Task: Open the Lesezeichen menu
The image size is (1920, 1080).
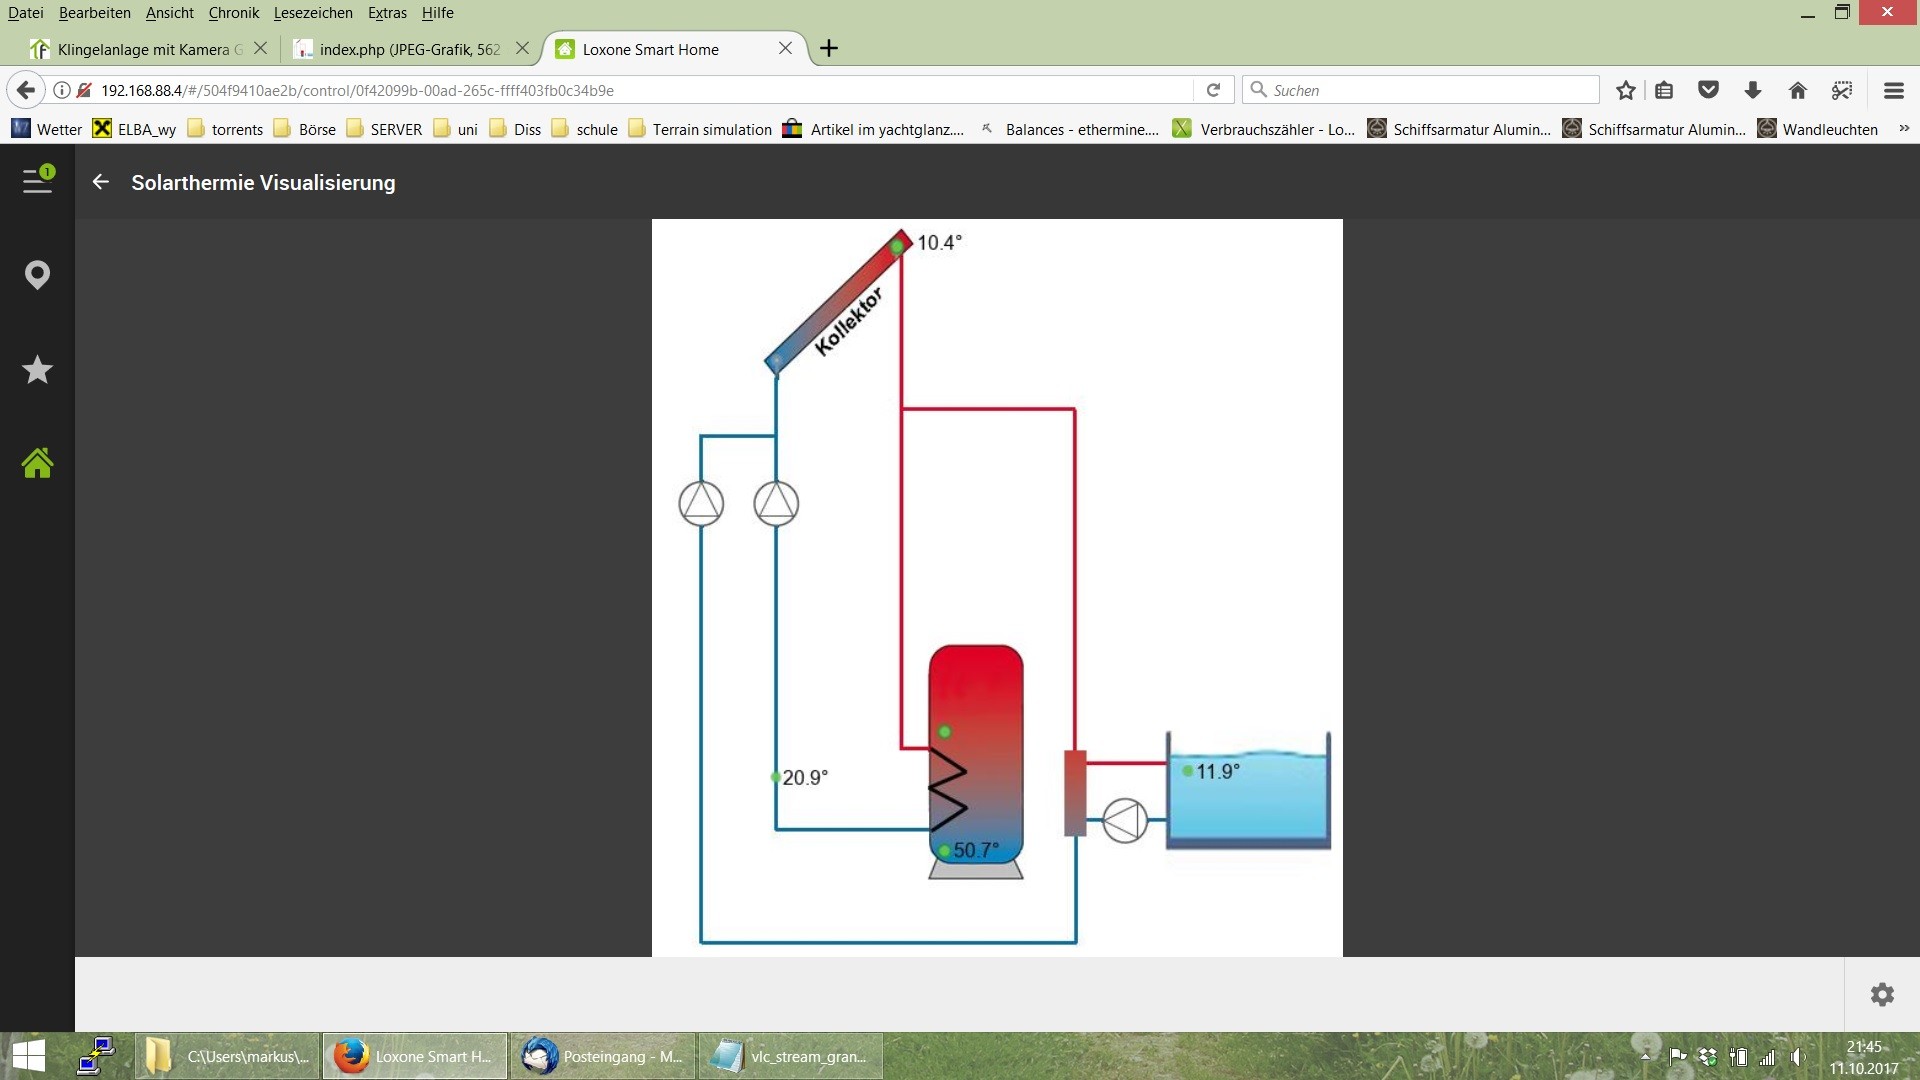Action: click(312, 13)
